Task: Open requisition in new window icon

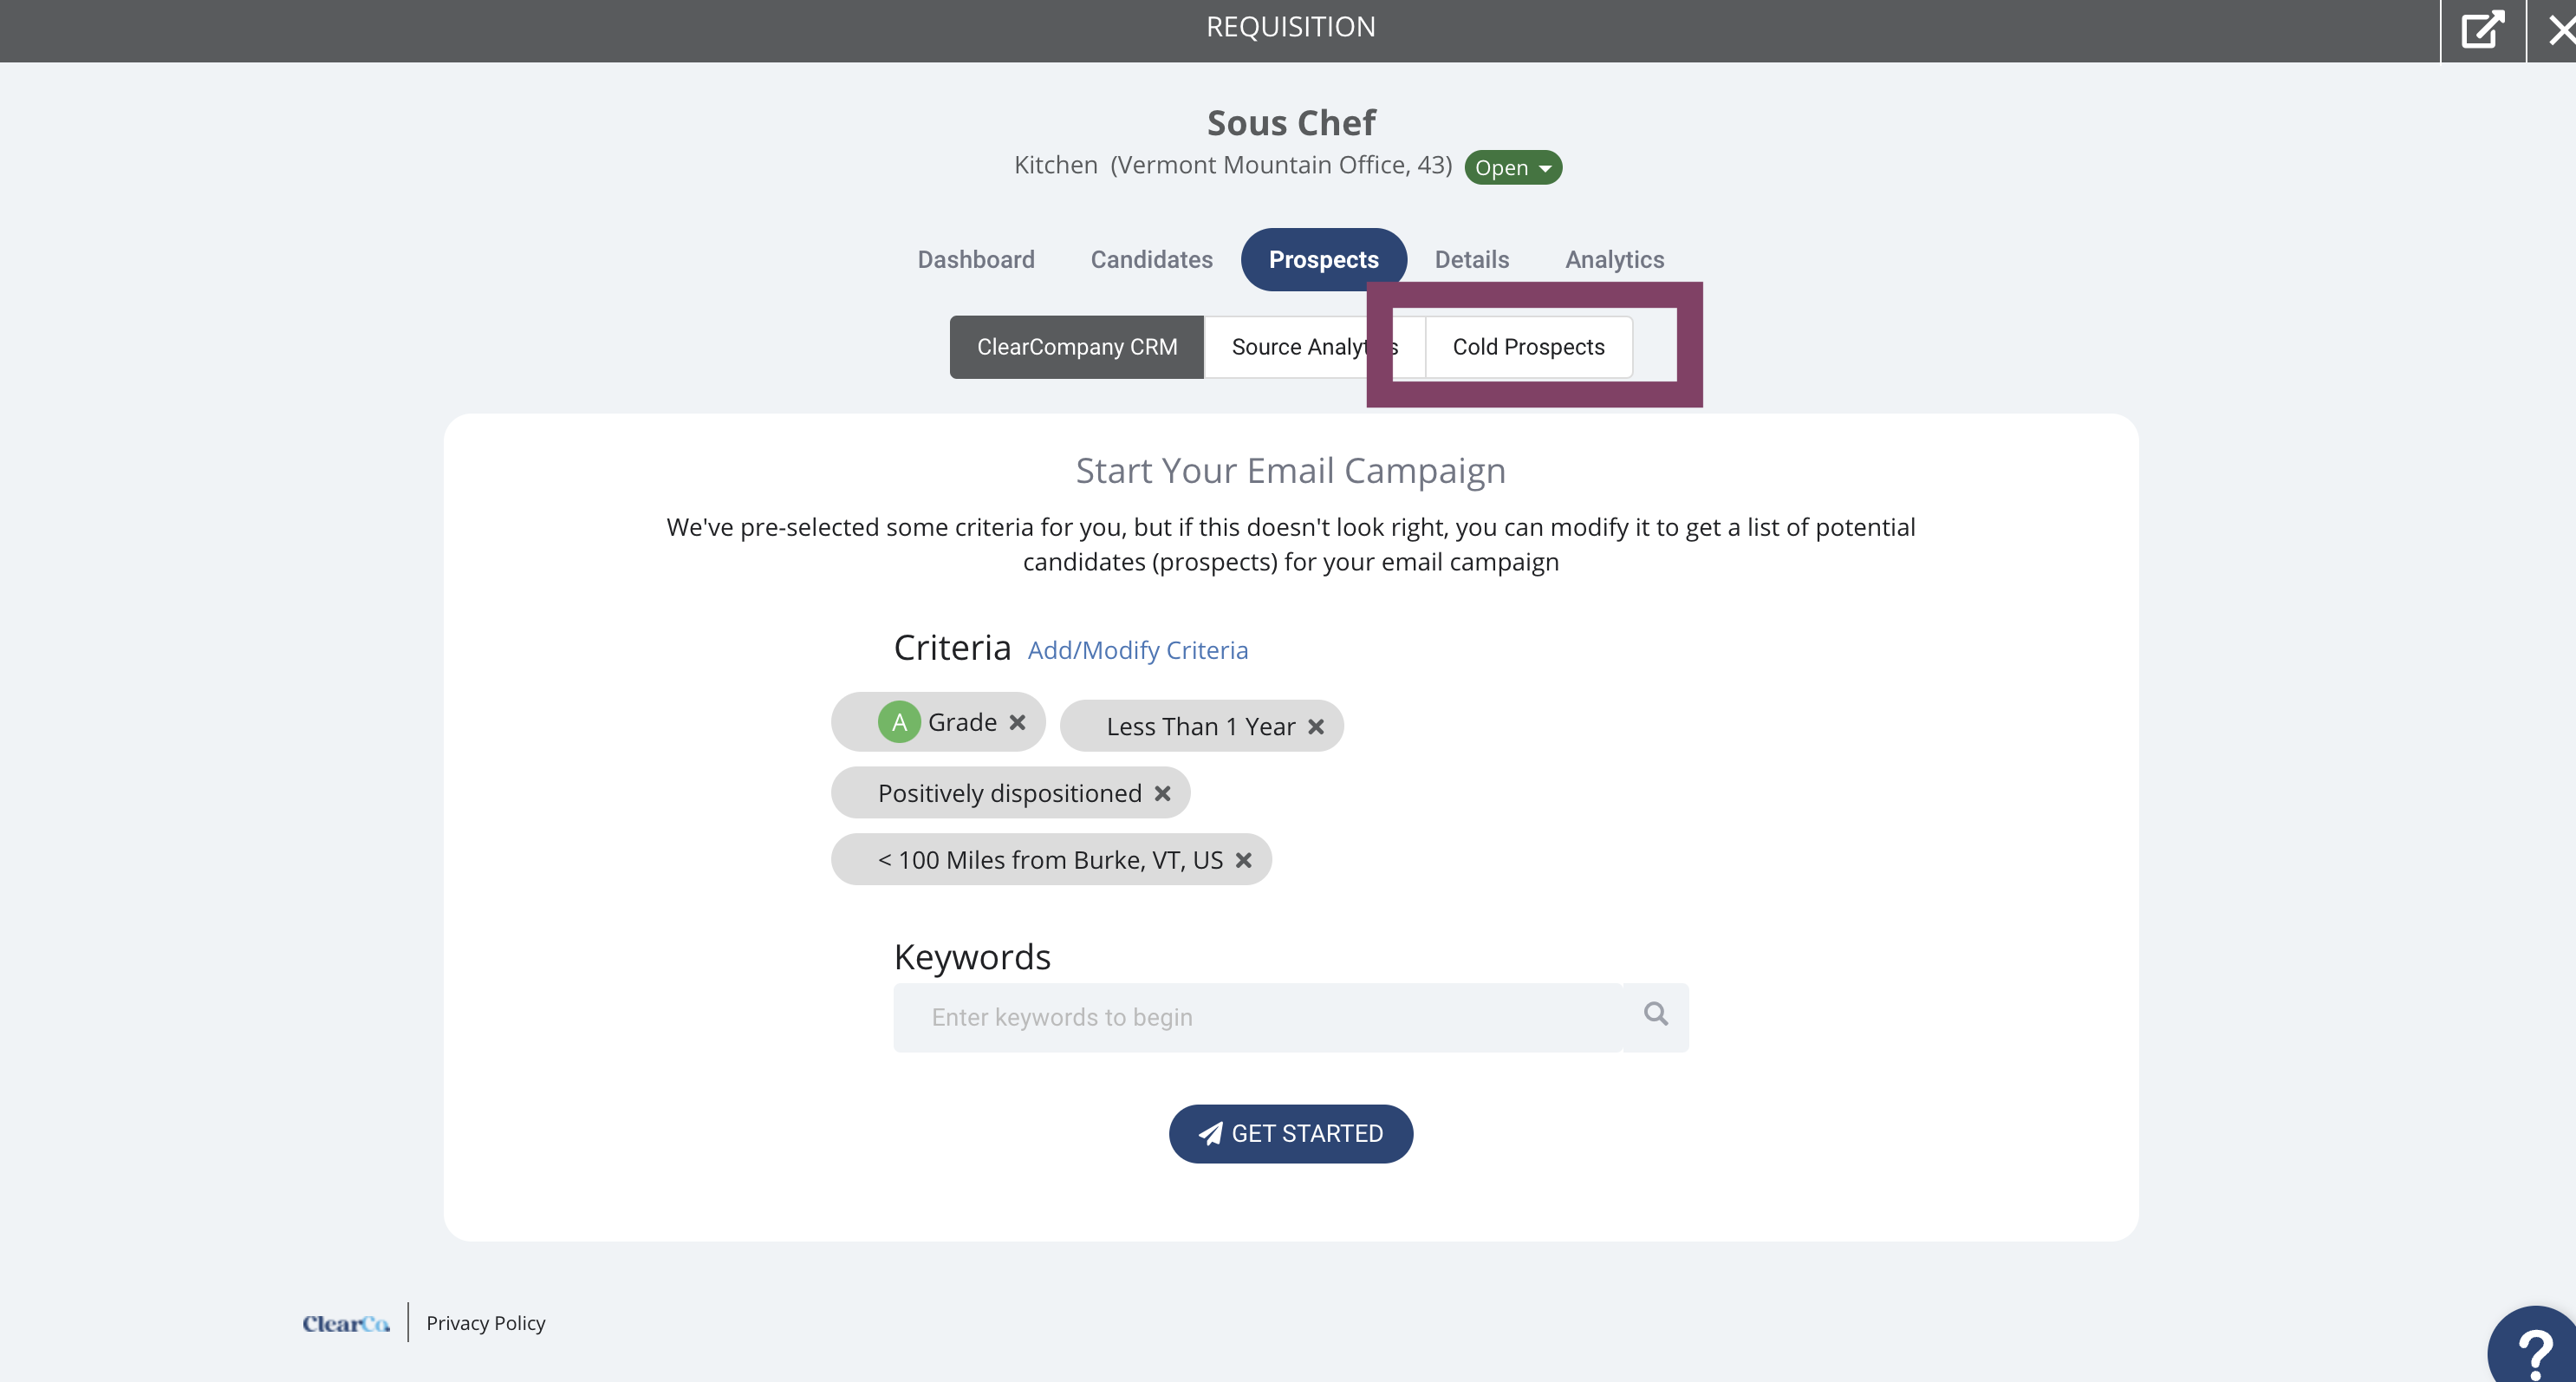Action: tap(2483, 30)
